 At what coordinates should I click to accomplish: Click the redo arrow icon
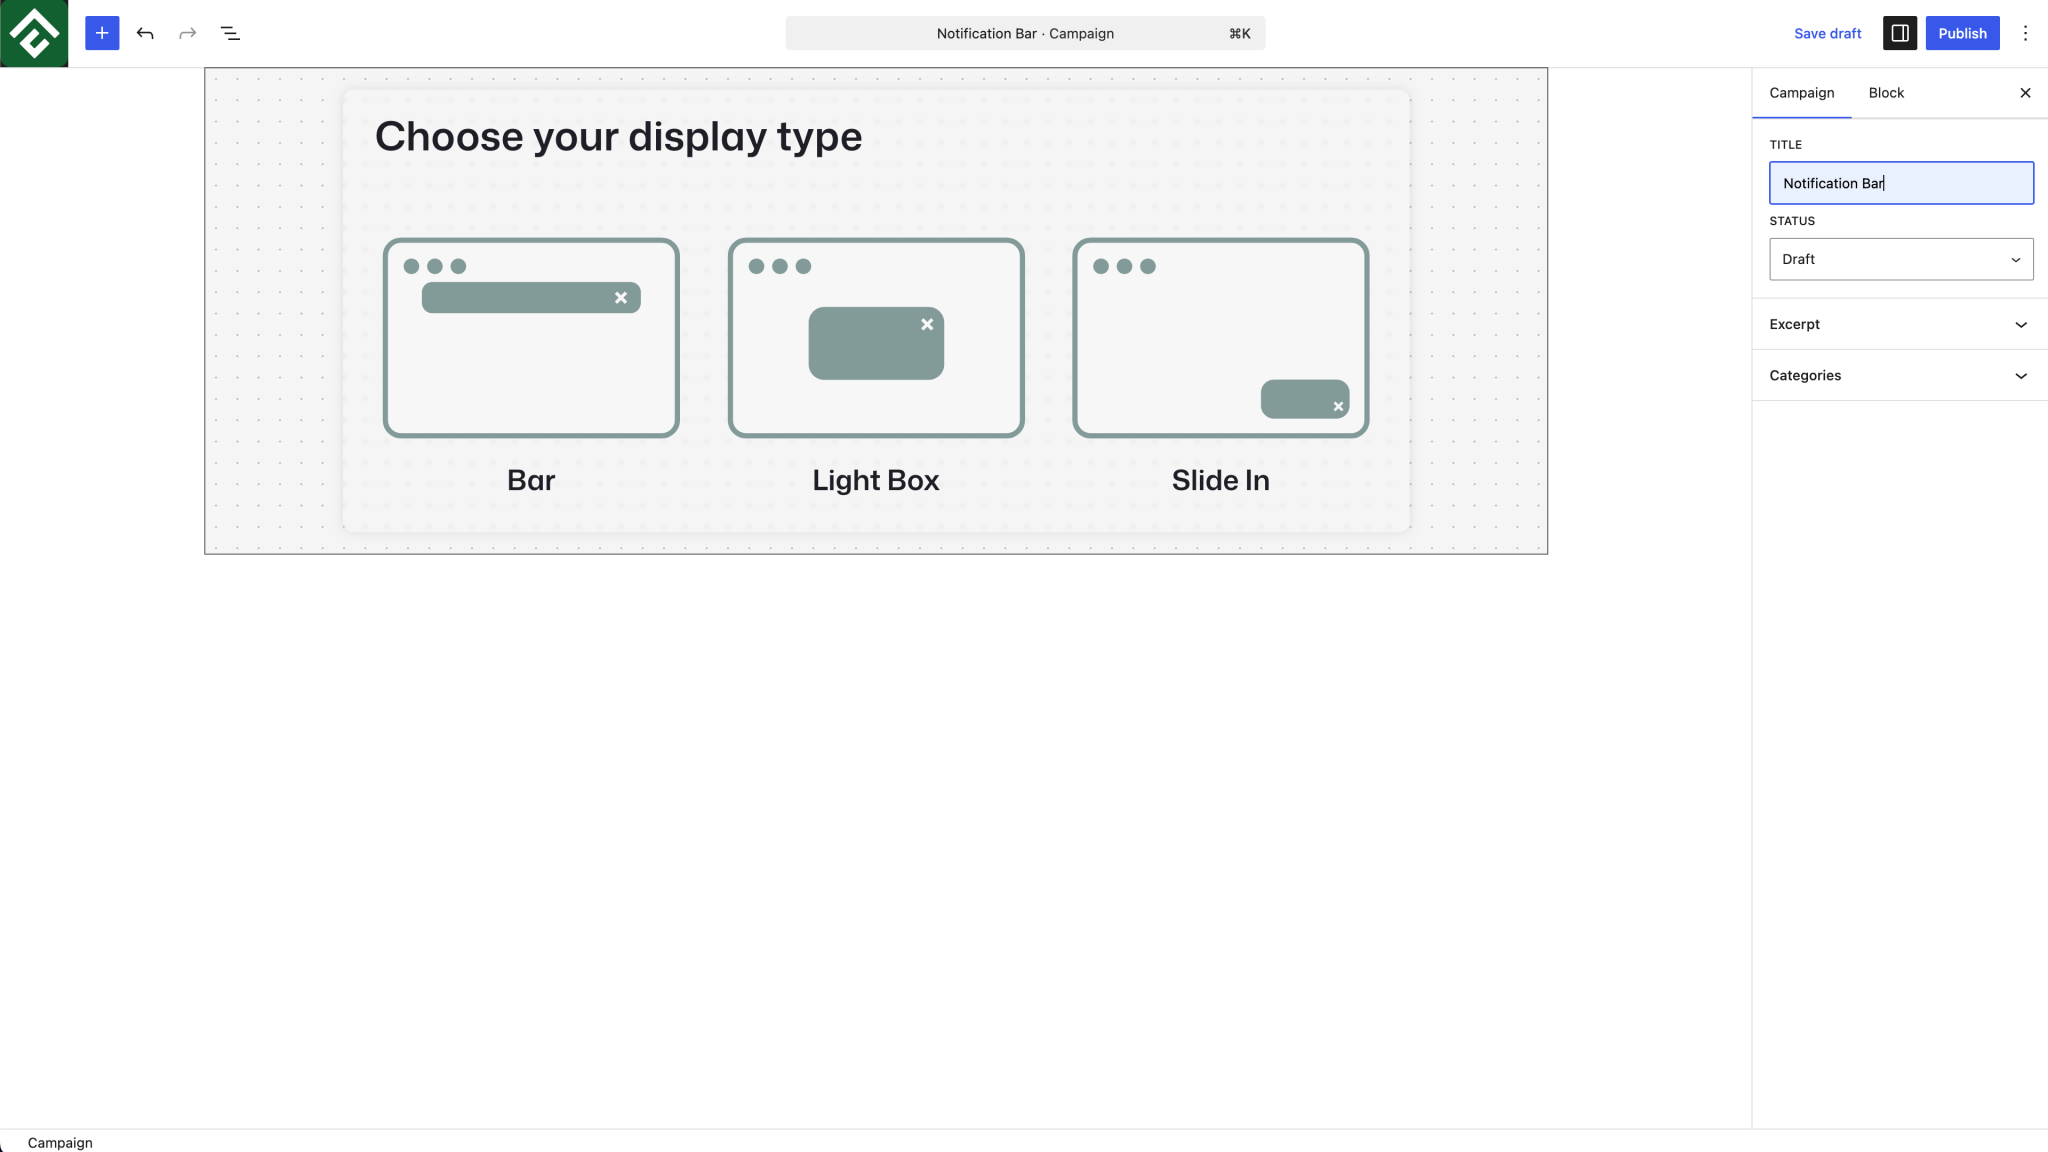click(187, 33)
